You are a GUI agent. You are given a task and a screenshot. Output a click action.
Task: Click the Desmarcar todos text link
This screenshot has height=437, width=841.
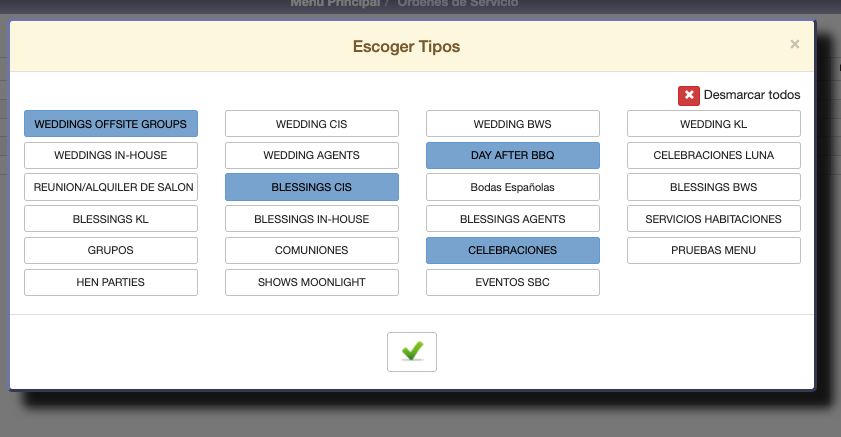click(752, 95)
